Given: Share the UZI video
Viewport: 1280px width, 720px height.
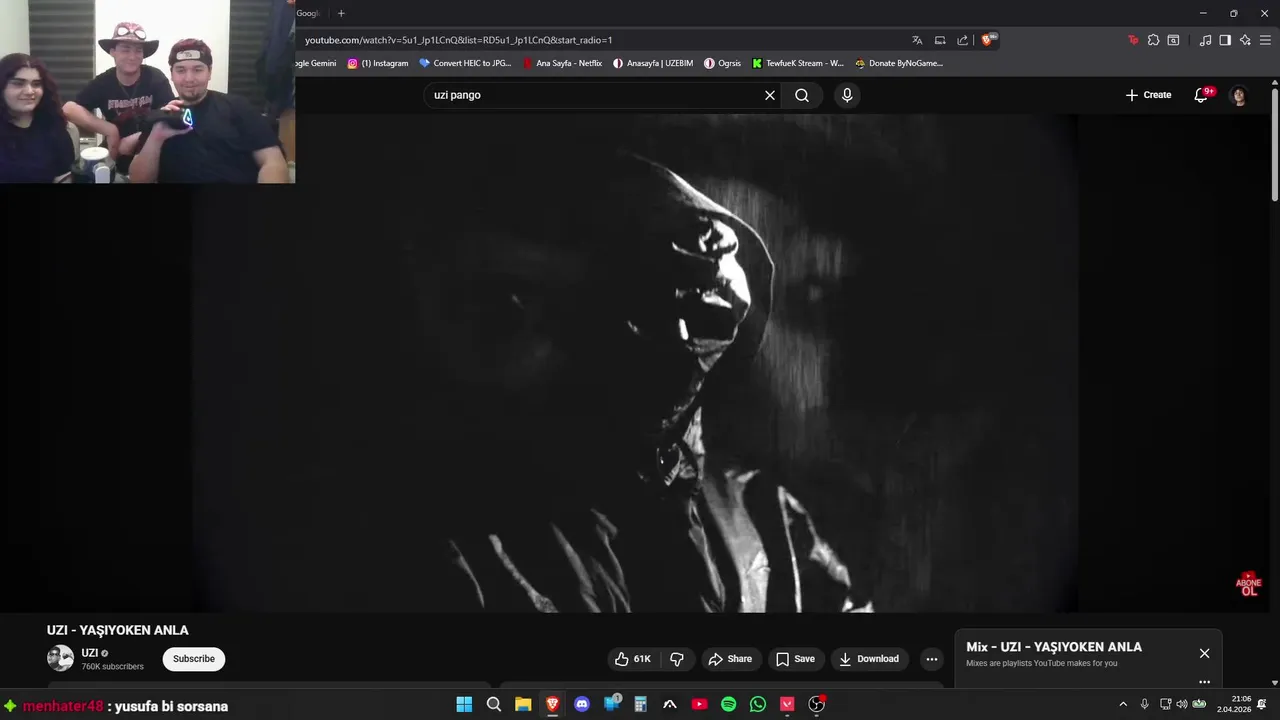Looking at the screenshot, I should [730, 659].
